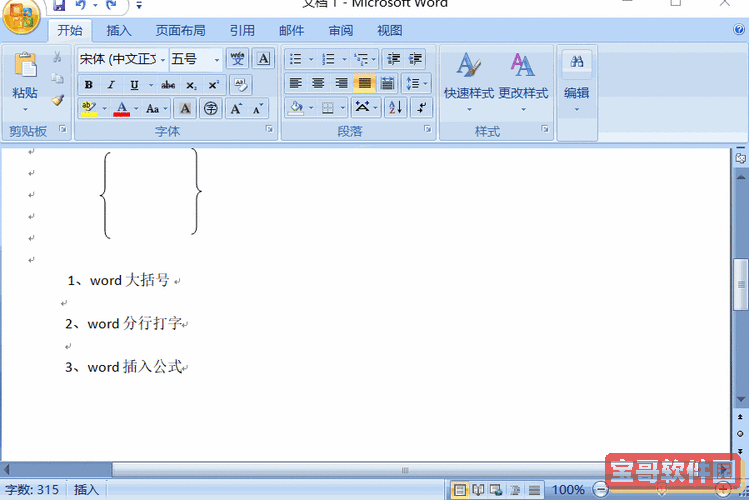Image resolution: width=749 pixels, height=500 pixels.
Task: Apply yellow text highlight color
Action: 89,109
